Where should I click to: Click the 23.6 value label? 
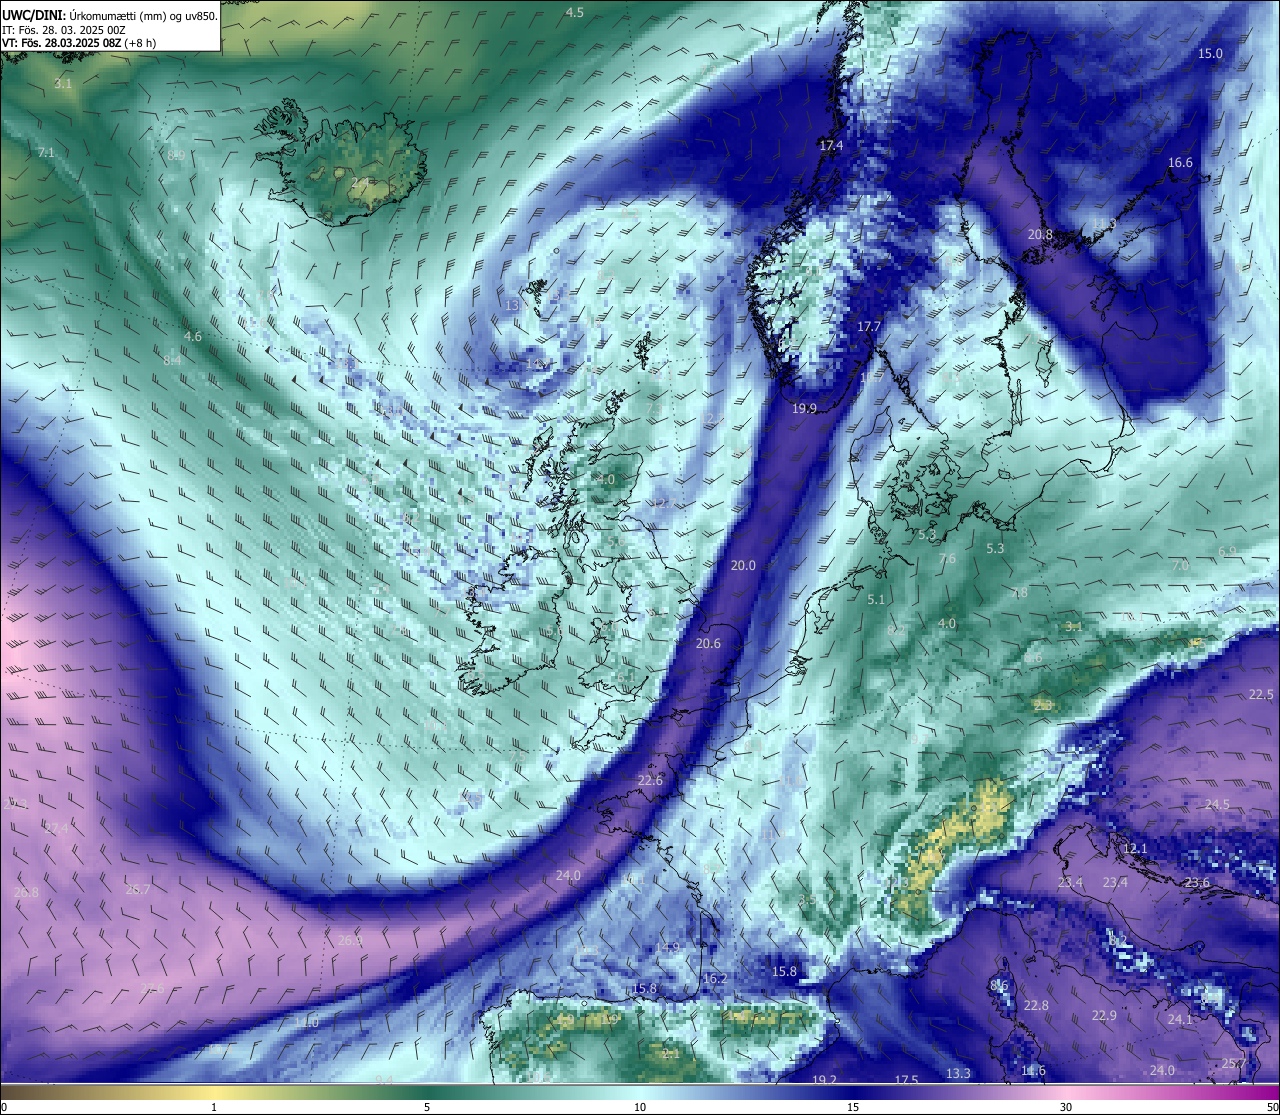(1197, 883)
